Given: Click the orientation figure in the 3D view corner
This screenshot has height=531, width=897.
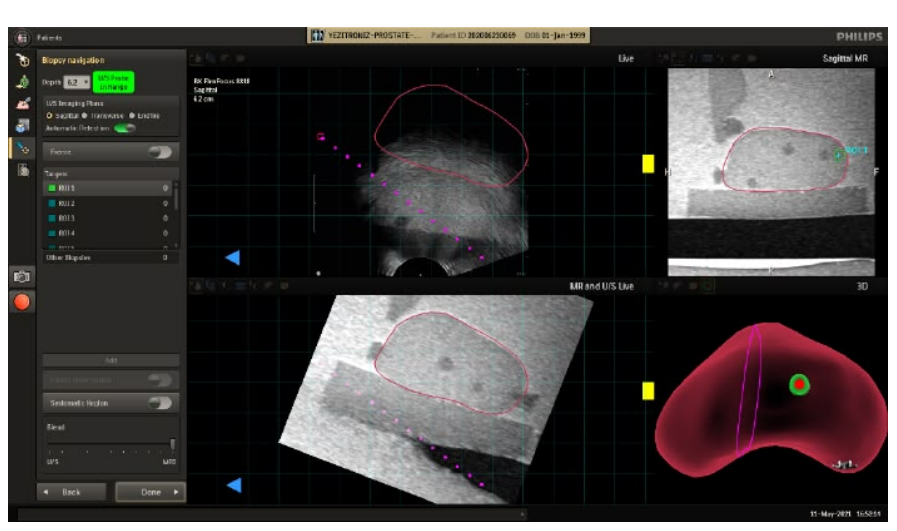Looking at the screenshot, I should click(844, 464).
